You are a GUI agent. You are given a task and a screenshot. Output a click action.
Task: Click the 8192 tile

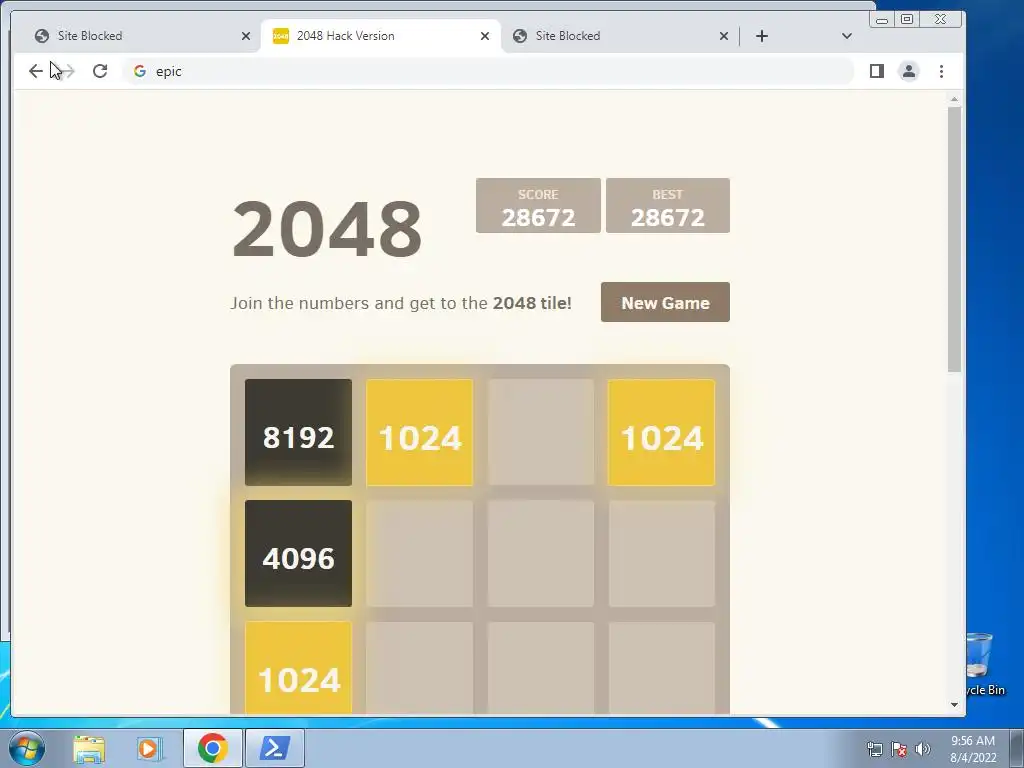point(298,432)
